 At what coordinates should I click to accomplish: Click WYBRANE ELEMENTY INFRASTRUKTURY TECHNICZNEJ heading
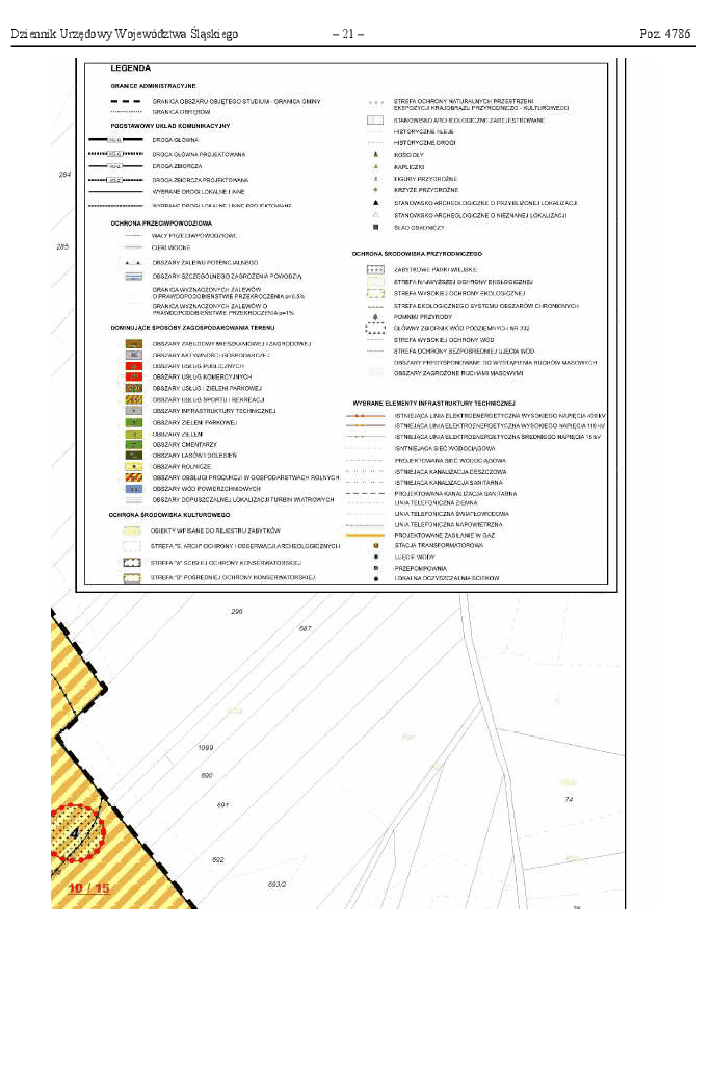[x=434, y=404]
